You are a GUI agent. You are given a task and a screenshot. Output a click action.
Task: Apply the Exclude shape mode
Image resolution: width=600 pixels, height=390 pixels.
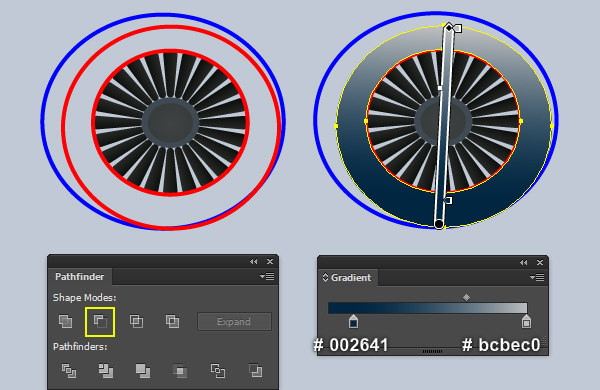[172, 321]
